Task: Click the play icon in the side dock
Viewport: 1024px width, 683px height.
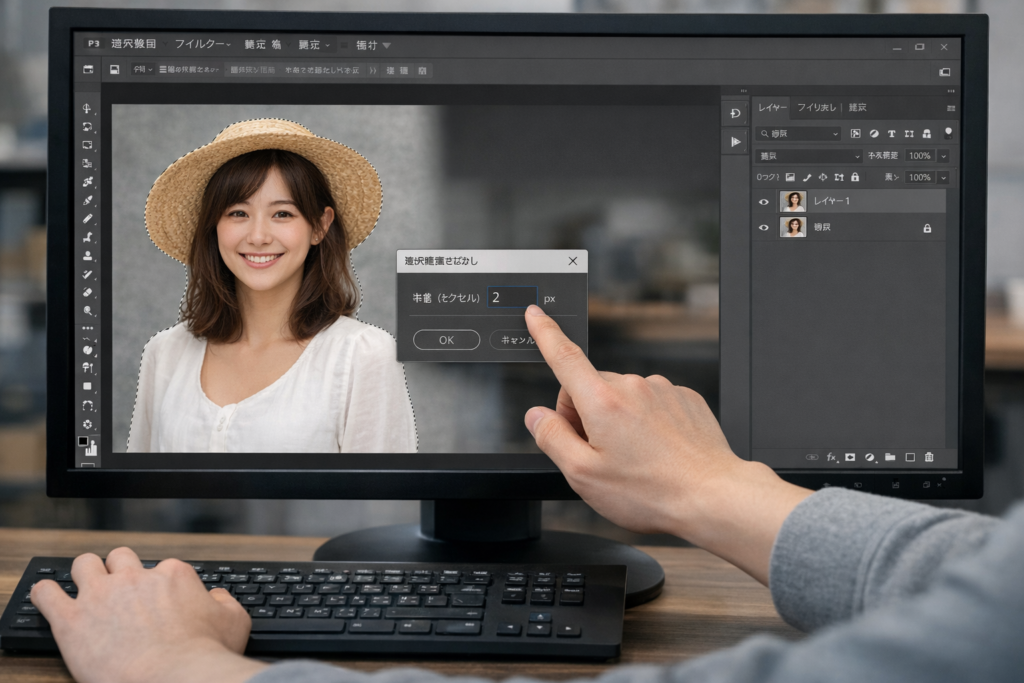Action: [736, 142]
